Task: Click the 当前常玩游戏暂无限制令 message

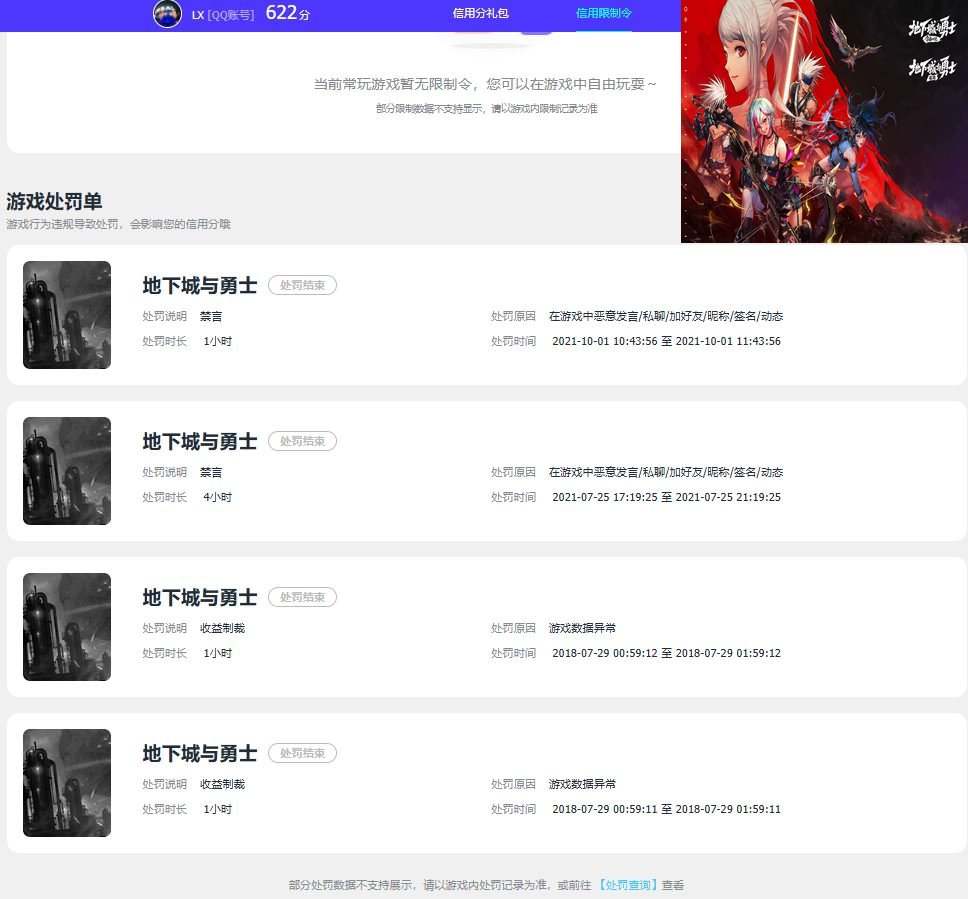Action: coord(485,84)
